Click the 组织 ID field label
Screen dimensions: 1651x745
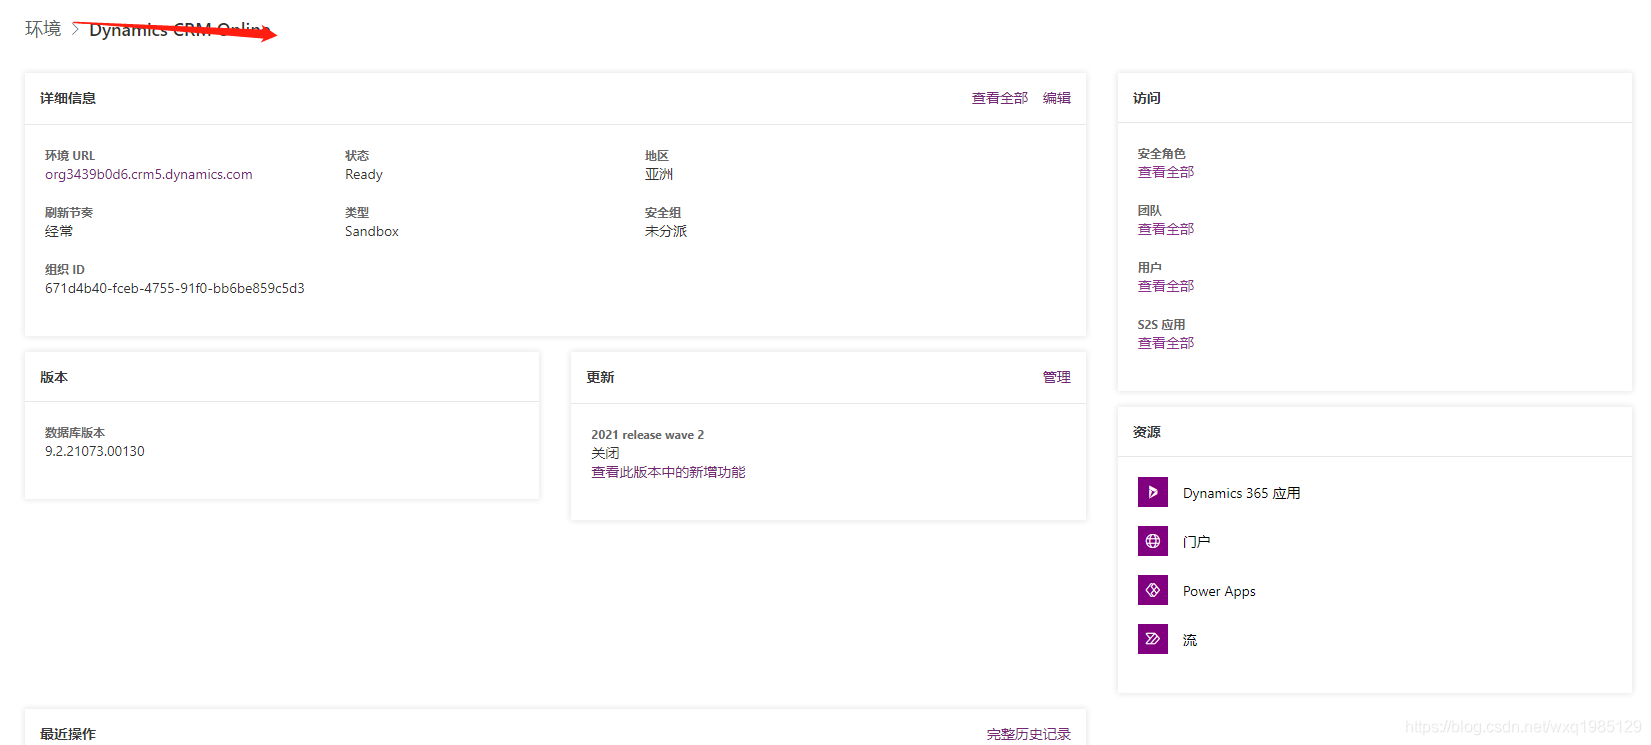point(65,270)
